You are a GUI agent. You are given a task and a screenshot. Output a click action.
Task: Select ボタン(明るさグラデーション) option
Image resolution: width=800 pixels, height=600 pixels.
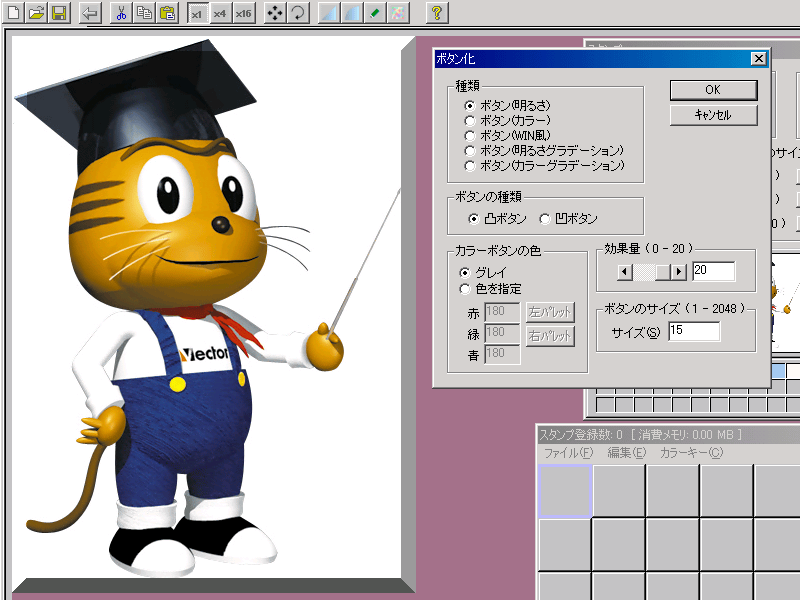(544, 151)
